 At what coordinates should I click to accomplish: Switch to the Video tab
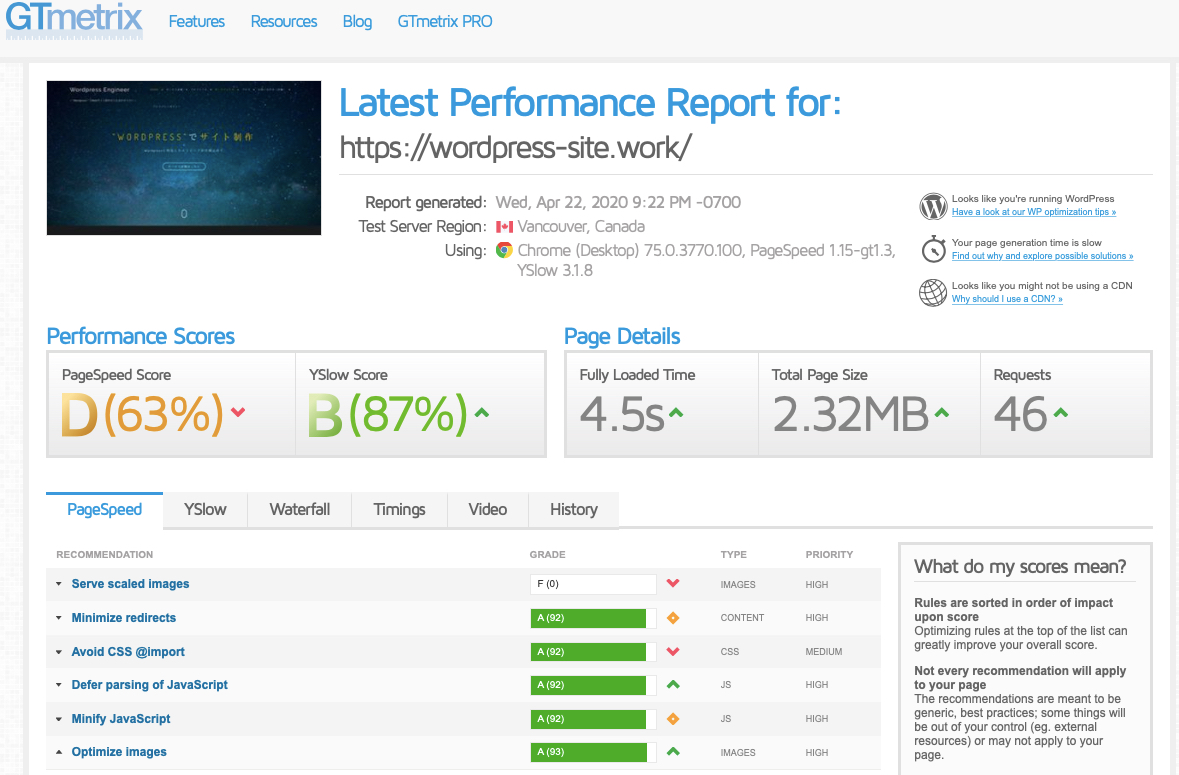[488, 510]
